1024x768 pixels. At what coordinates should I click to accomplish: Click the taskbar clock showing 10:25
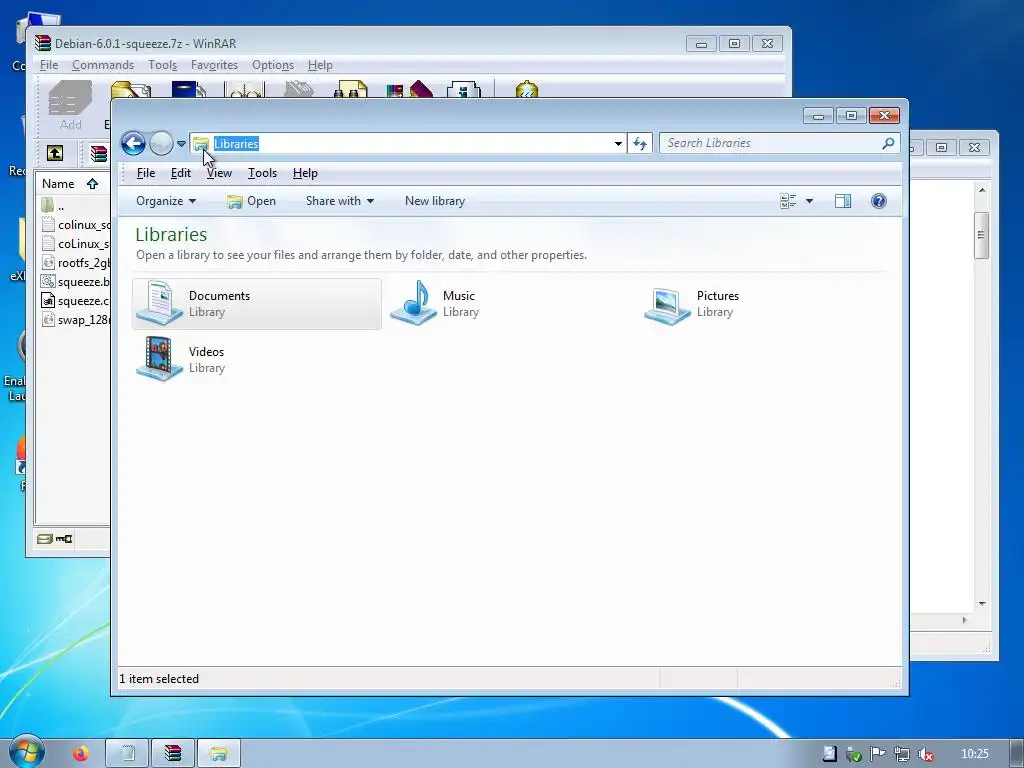click(x=975, y=754)
